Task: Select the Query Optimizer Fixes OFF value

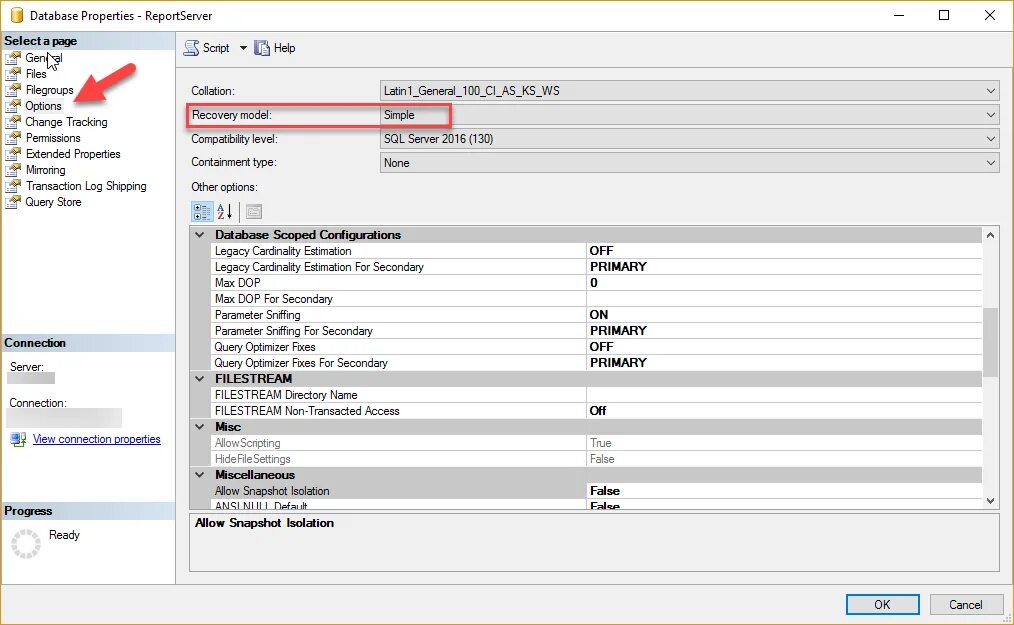Action: coord(784,347)
